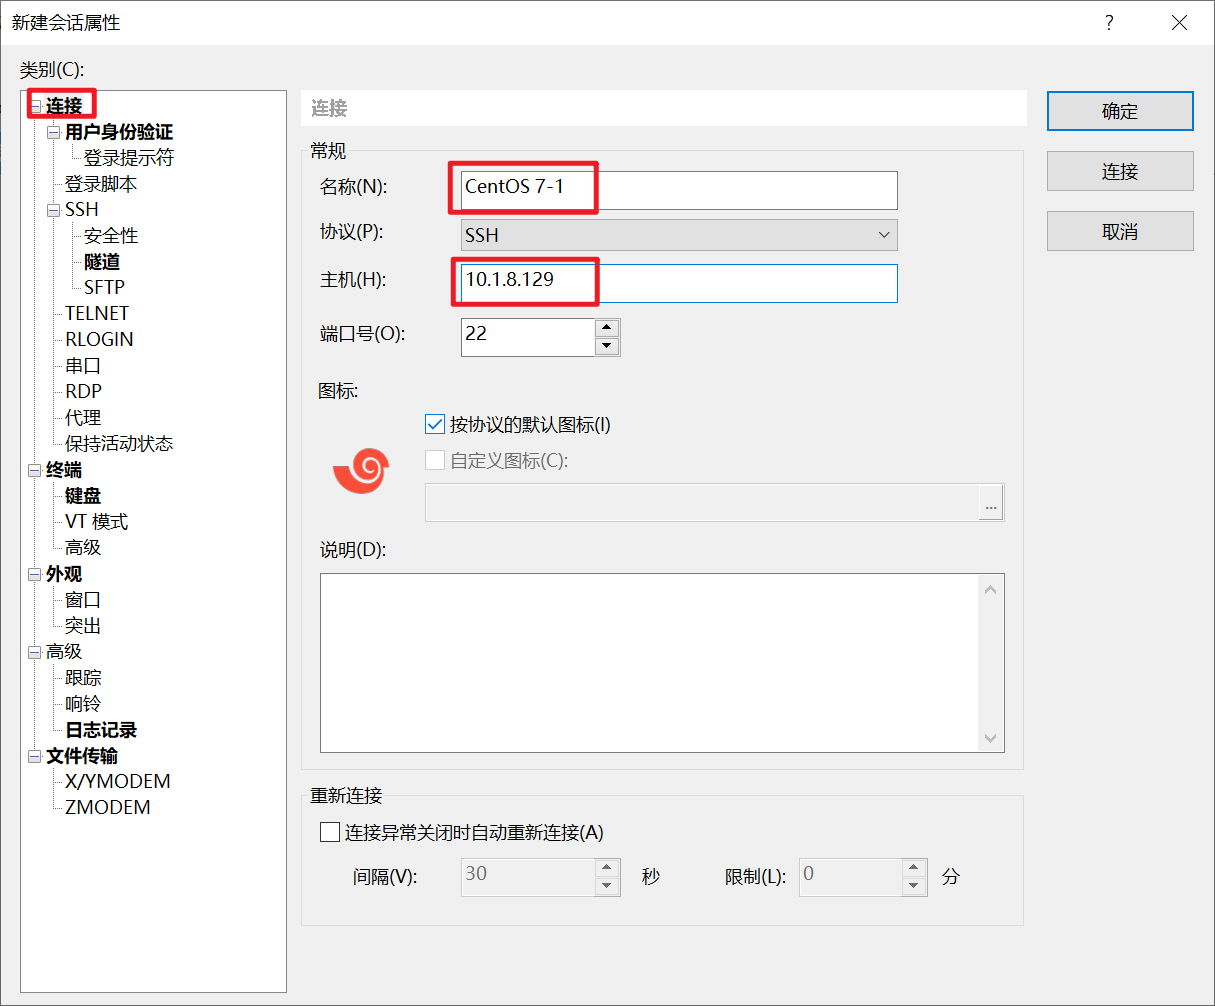The image size is (1215, 1006).
Task: Select 终端 in the tree
Action: (x=64, y=470)
